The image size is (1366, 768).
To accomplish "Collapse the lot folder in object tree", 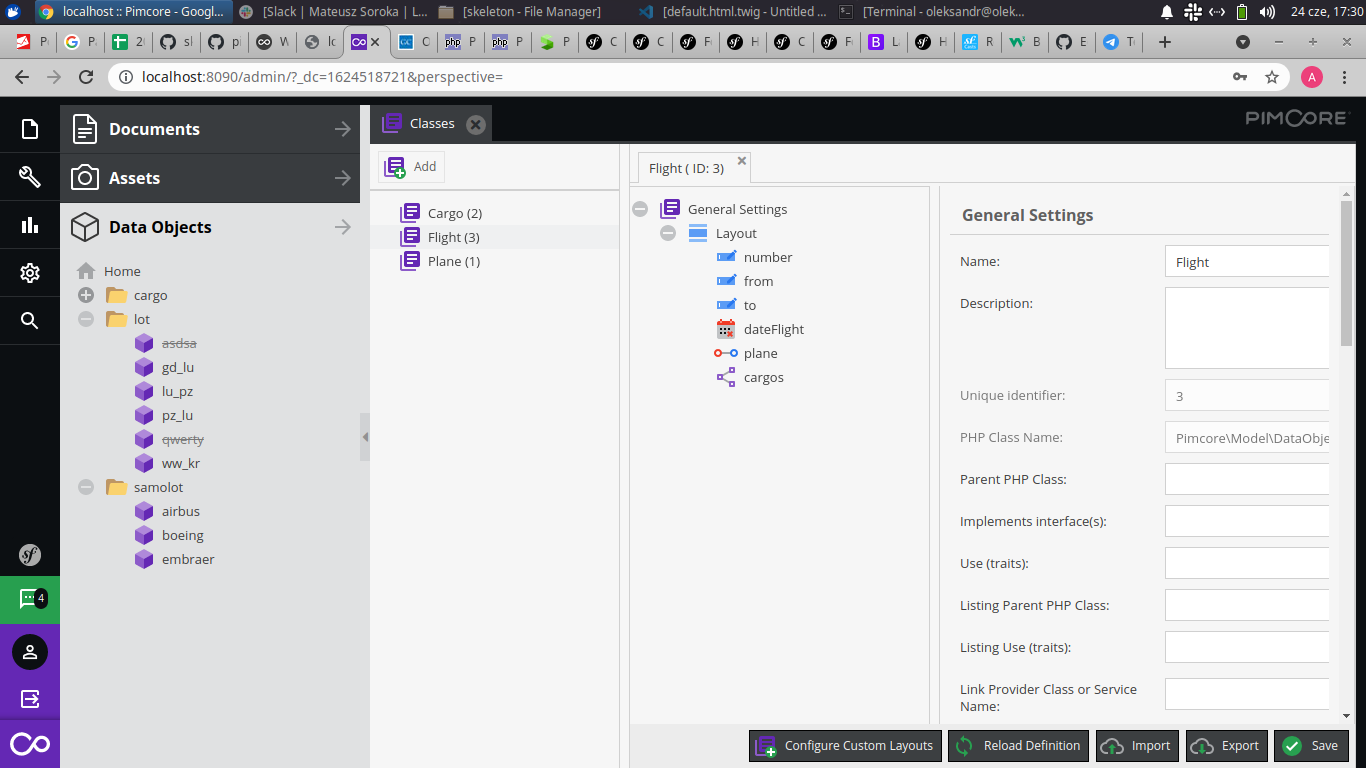I will [86, 319].
